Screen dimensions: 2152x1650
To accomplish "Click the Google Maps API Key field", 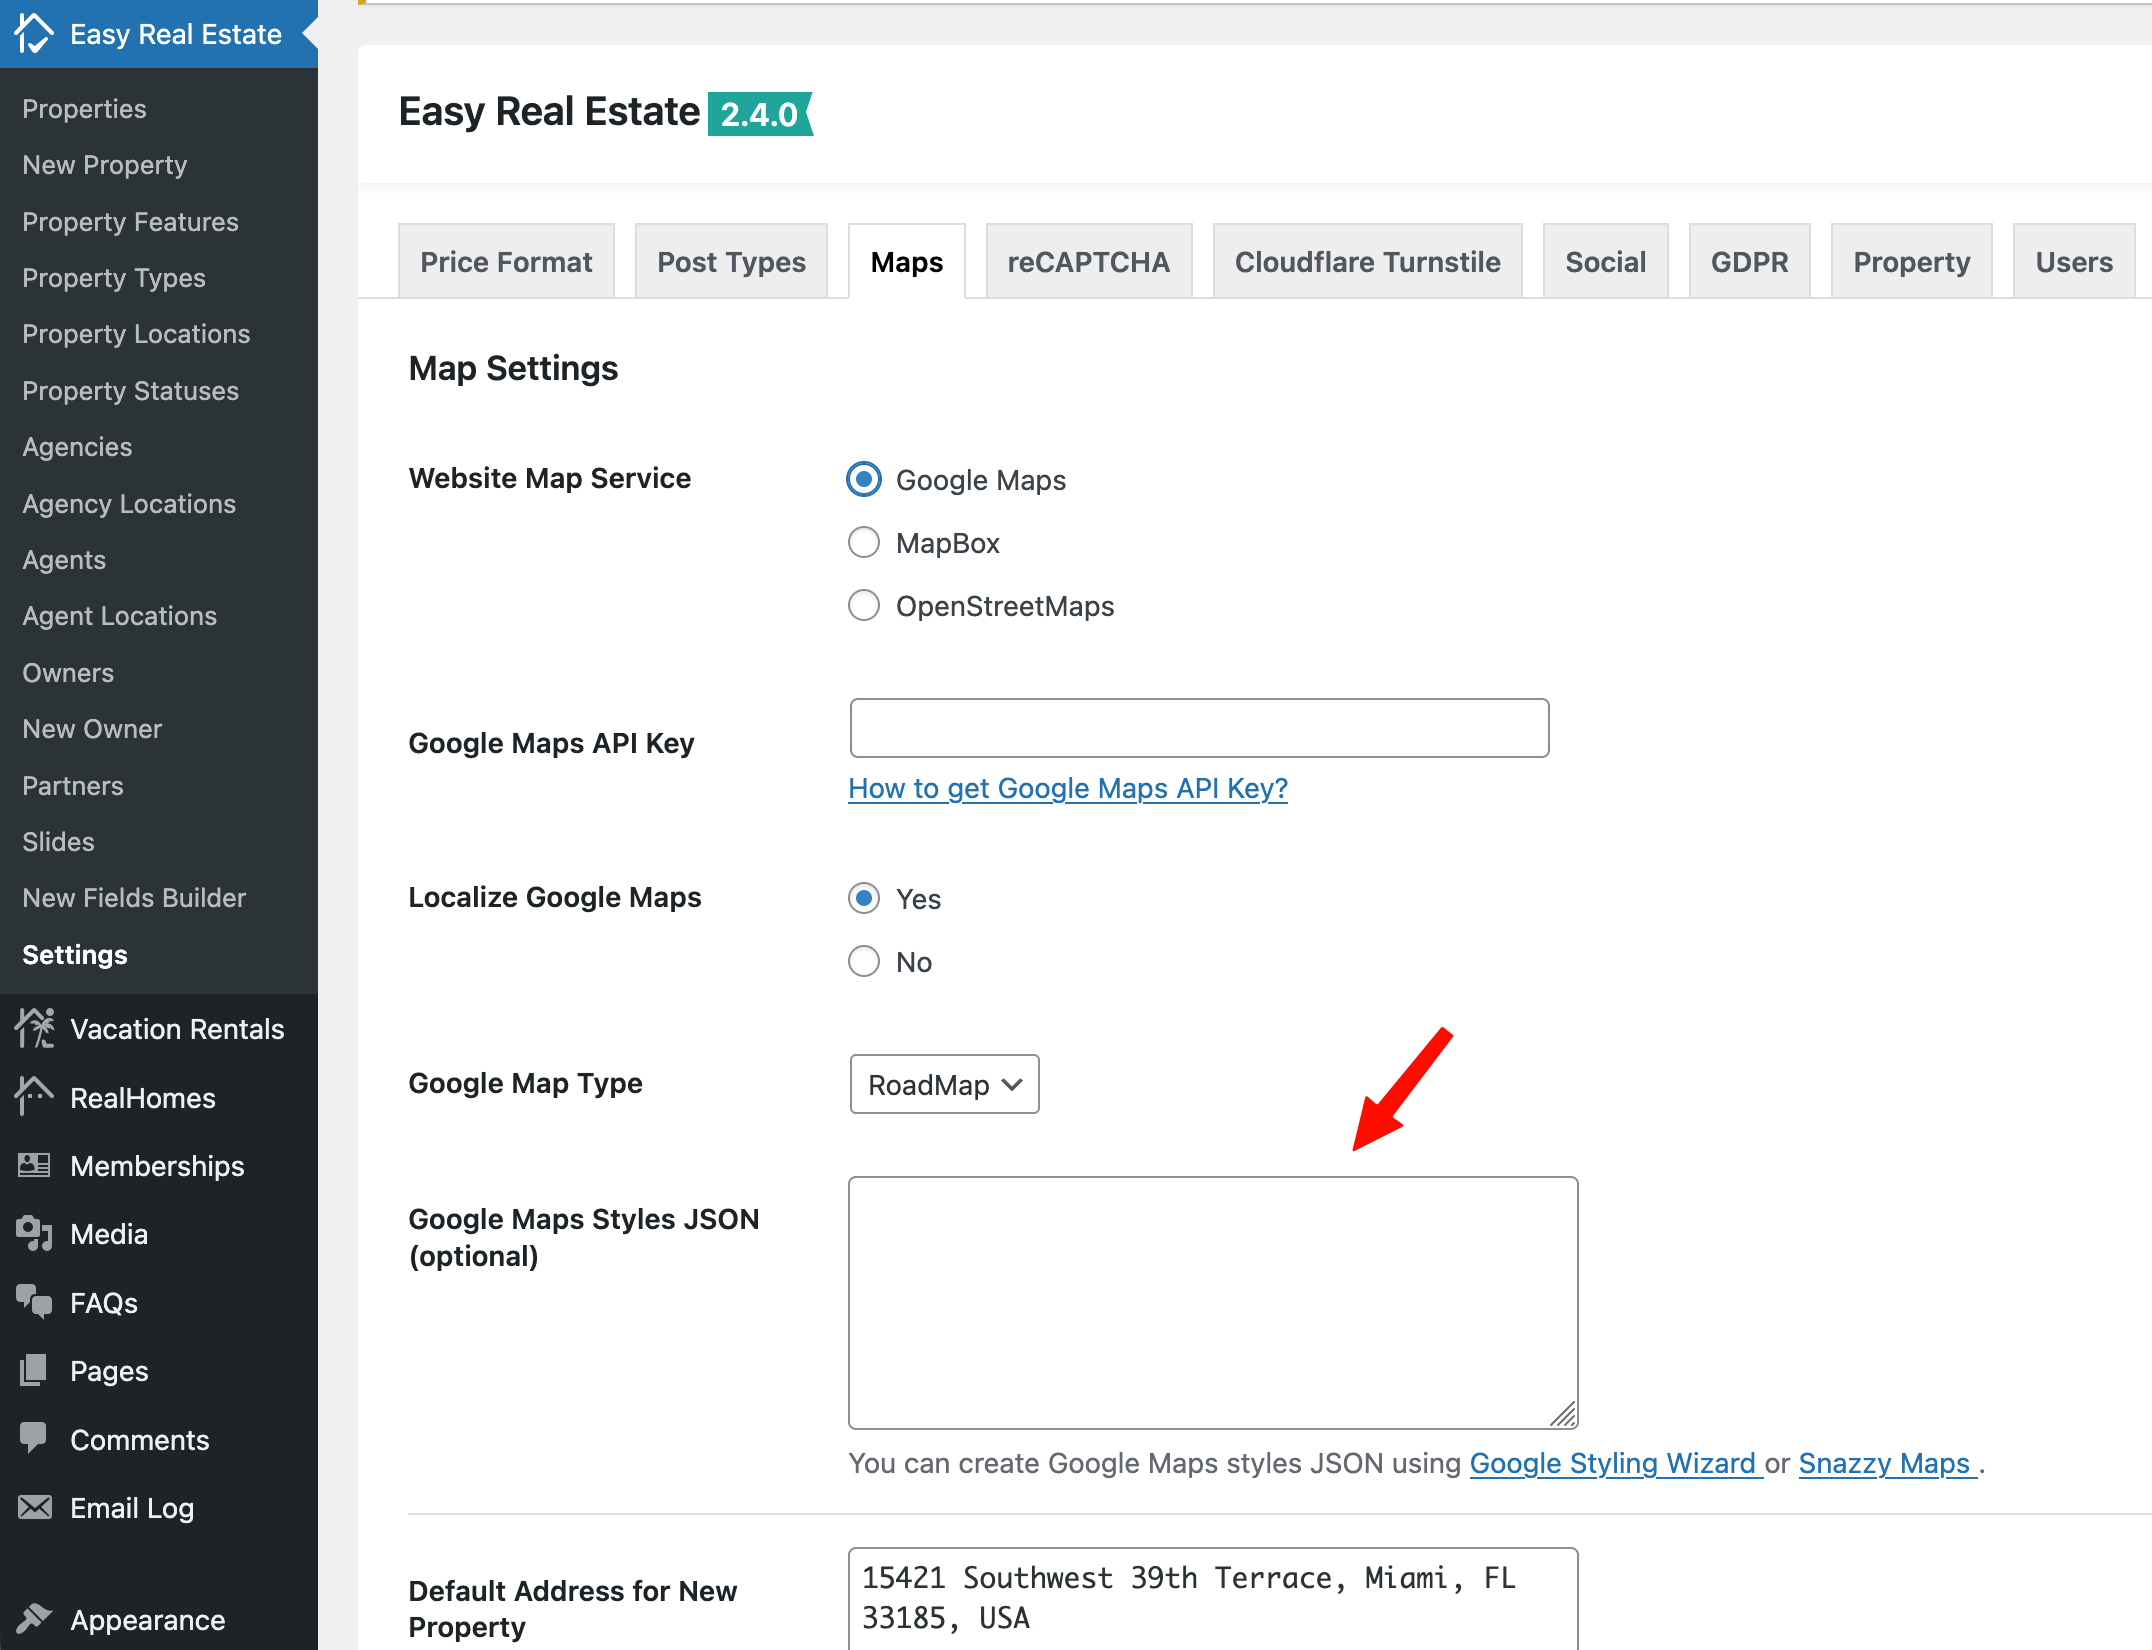I will click(x=1199, y=728).
